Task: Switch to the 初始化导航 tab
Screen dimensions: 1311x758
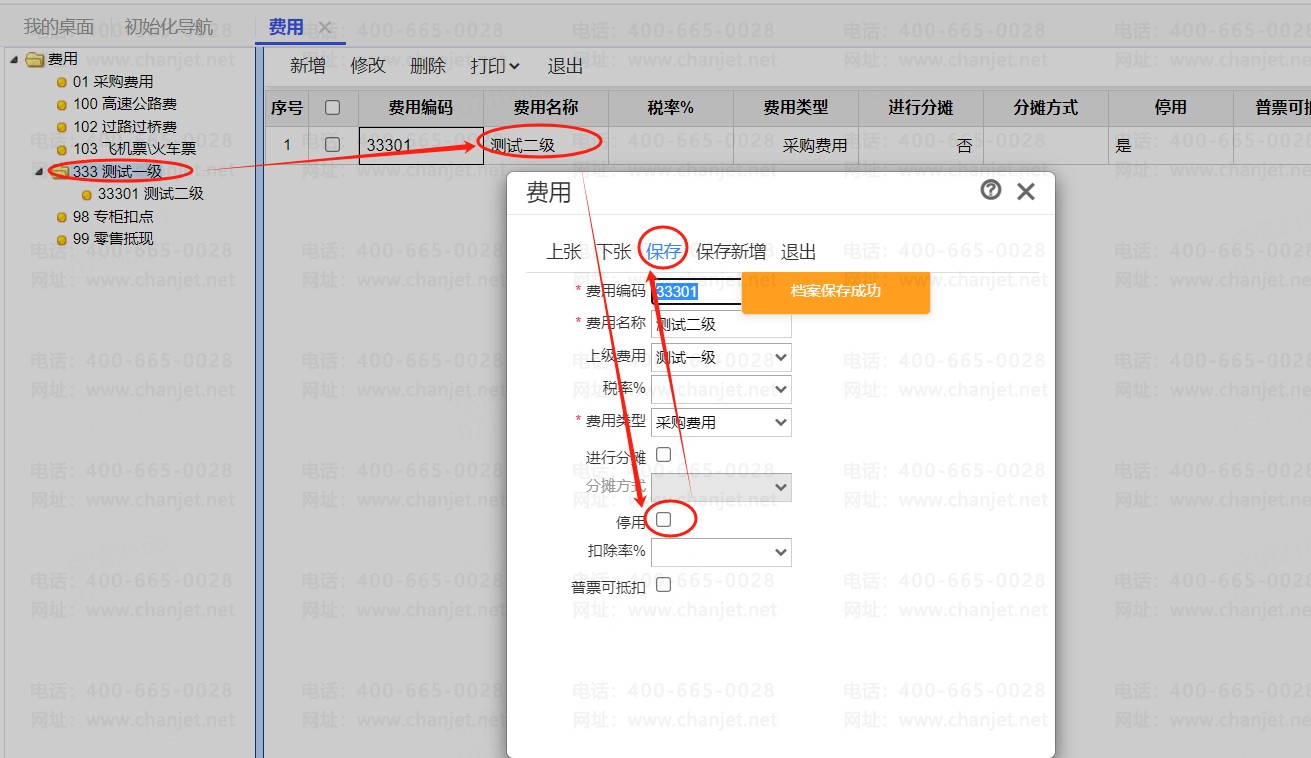Action: coord(169,27)
